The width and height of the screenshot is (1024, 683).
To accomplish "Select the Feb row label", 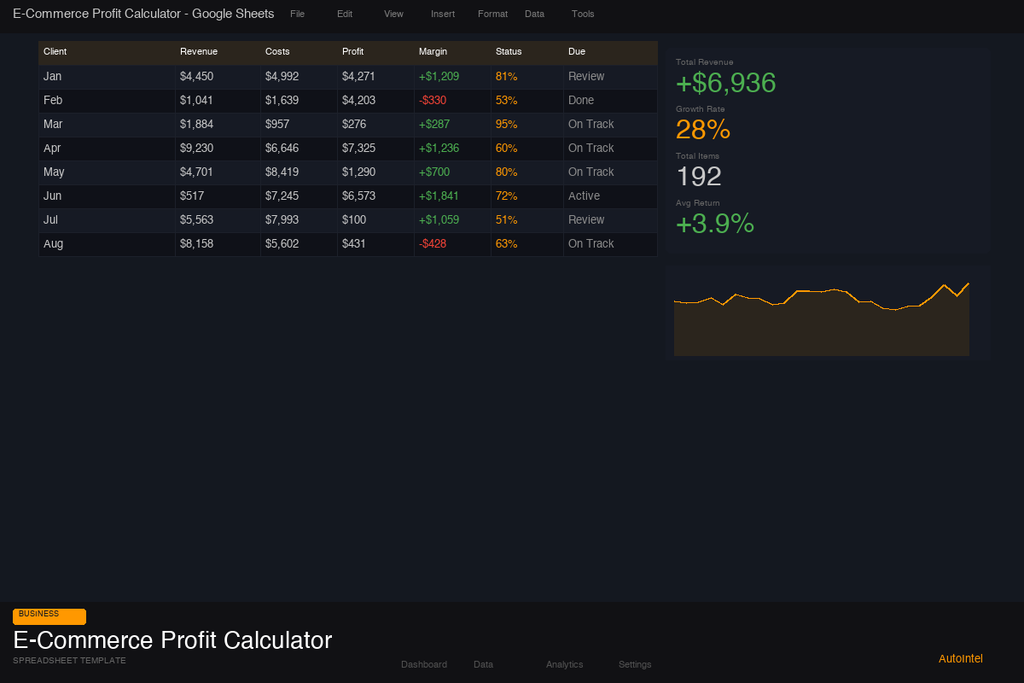I will pyautogui.click(x=53, y=100).
